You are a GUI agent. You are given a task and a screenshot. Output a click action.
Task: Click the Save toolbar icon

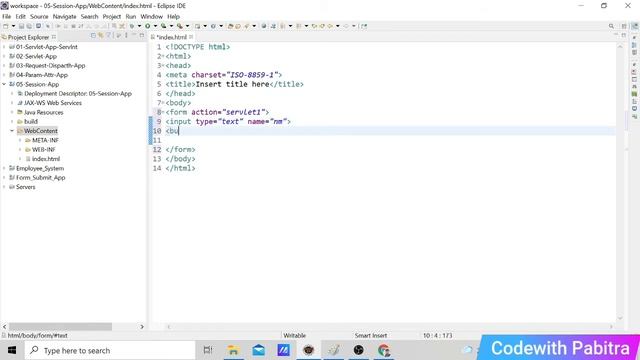22,26
